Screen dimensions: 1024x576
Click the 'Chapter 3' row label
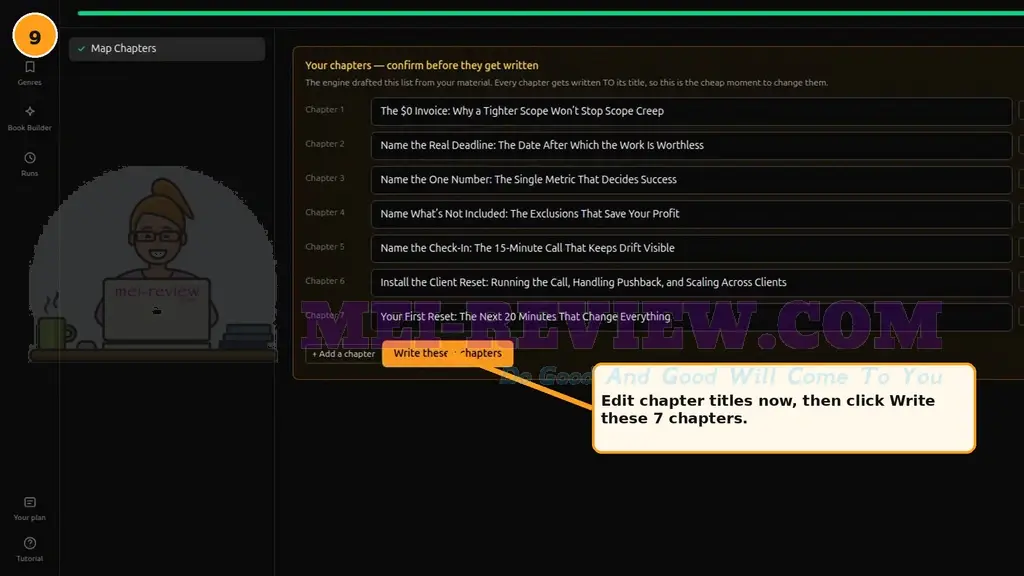(x=325, y=178)
